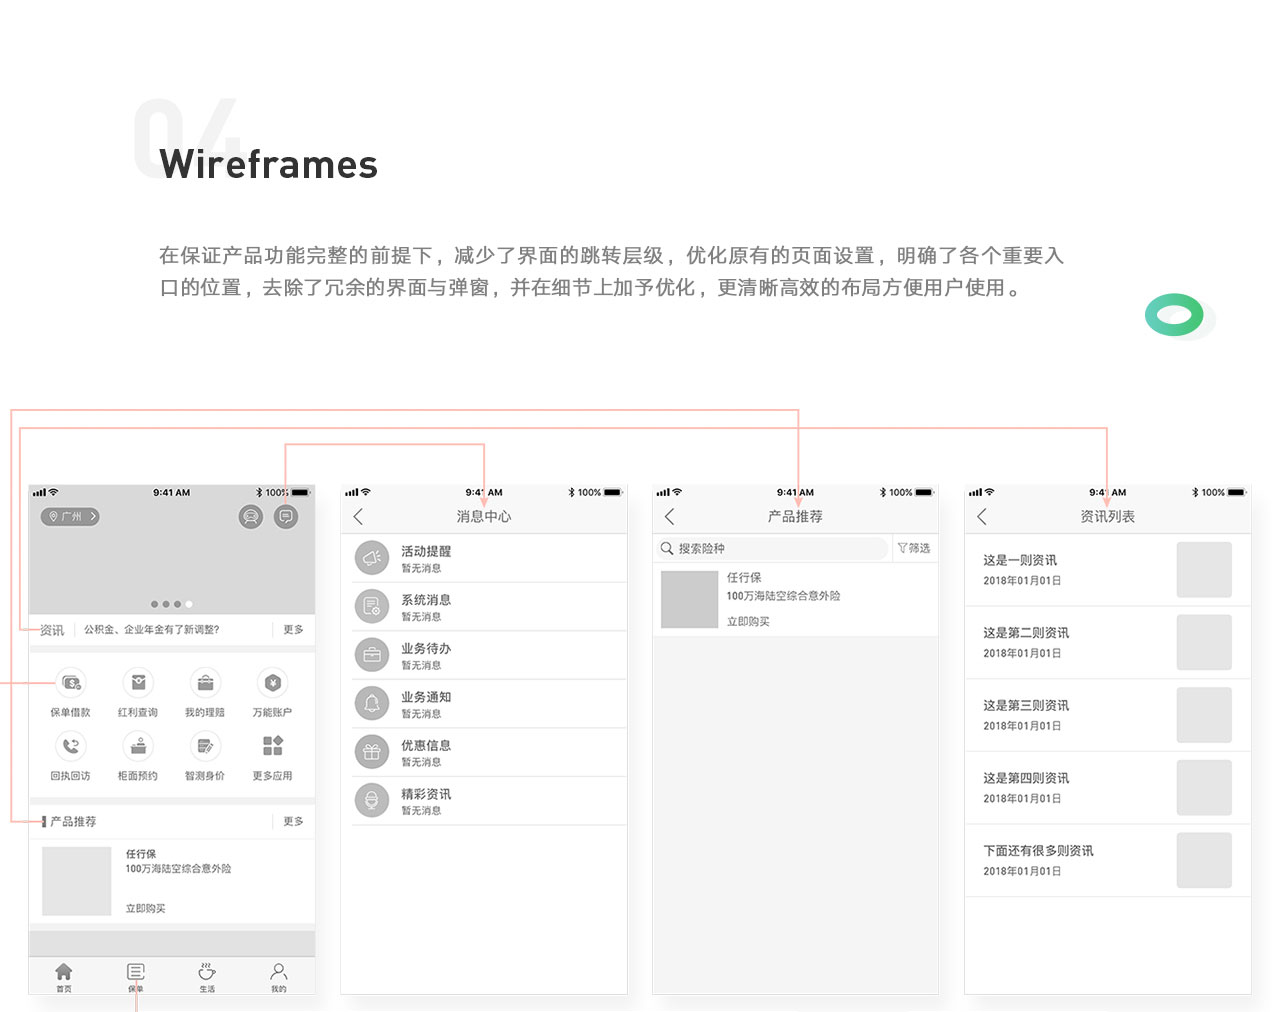Viewport: 1280px width, 1012px height.
Task: Tap the 保单借款 policy loan icon
Action: point(70,684)
